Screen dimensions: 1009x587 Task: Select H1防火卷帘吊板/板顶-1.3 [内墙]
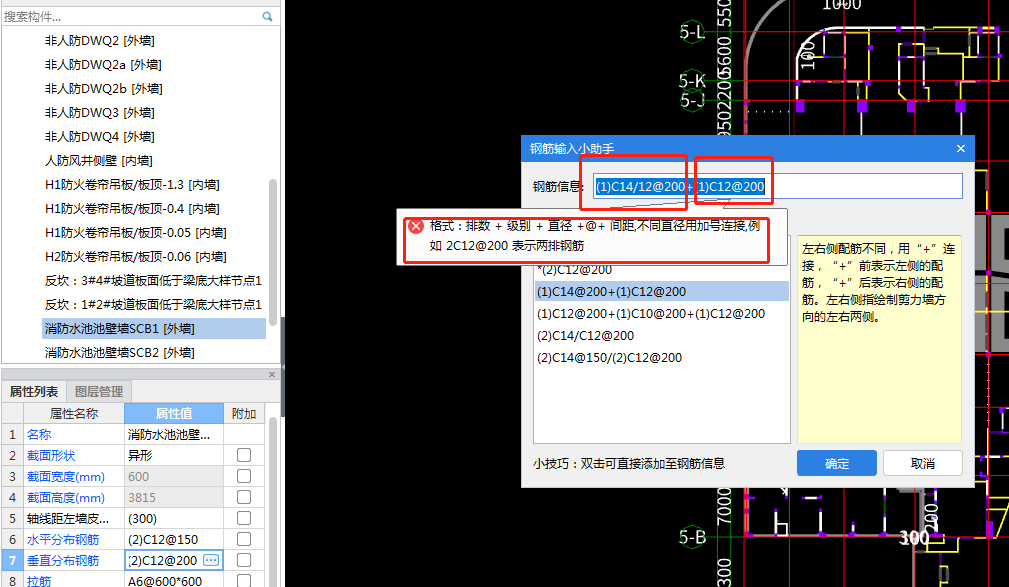[x=132, y=185]
